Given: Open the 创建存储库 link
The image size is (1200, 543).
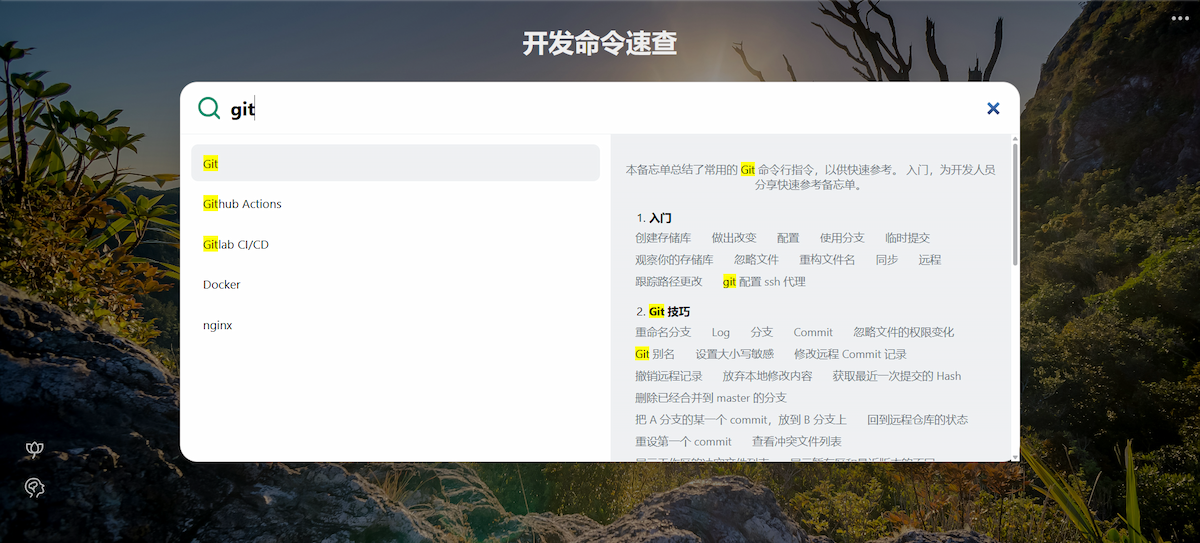Looking at the screenshot, I should pos(663,238).
